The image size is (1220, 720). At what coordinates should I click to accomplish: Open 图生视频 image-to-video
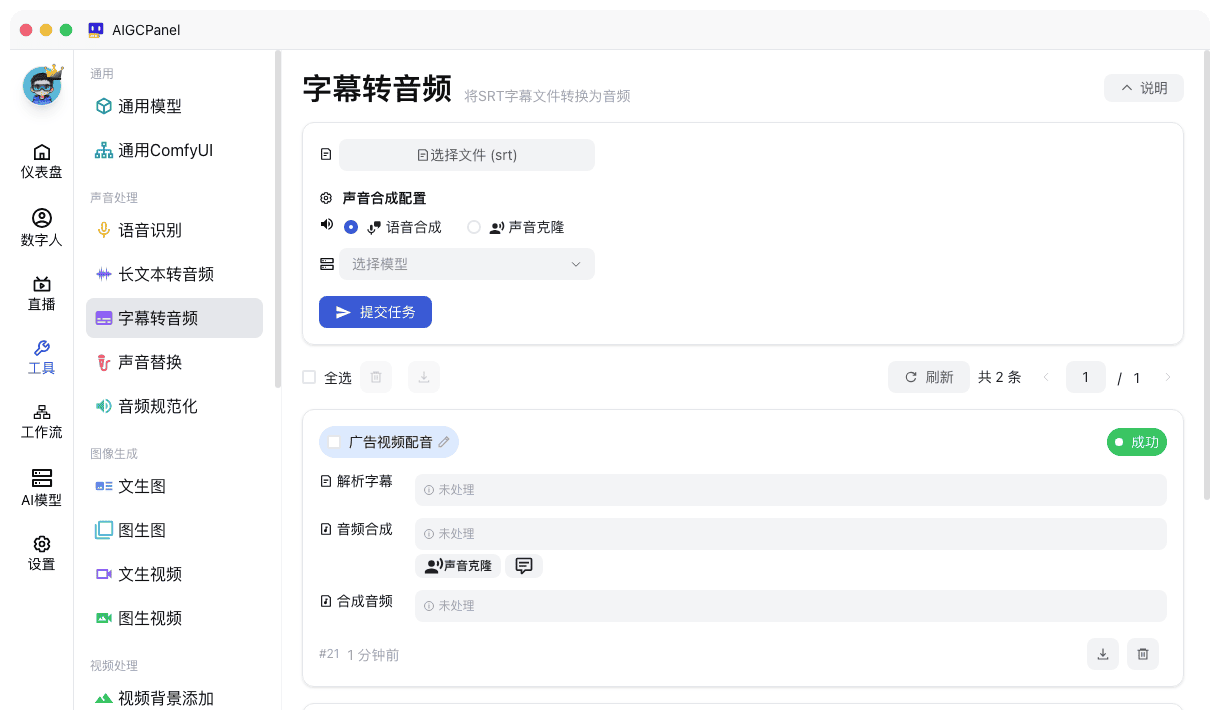(x=174, y=618)
